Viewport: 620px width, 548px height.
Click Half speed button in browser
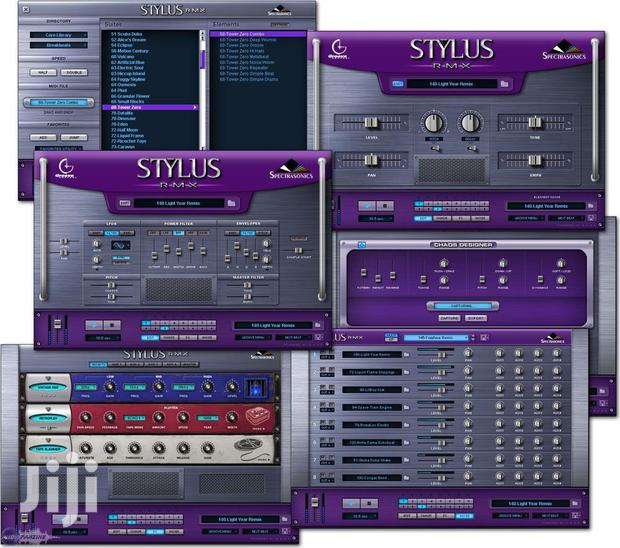coord(43,72)
